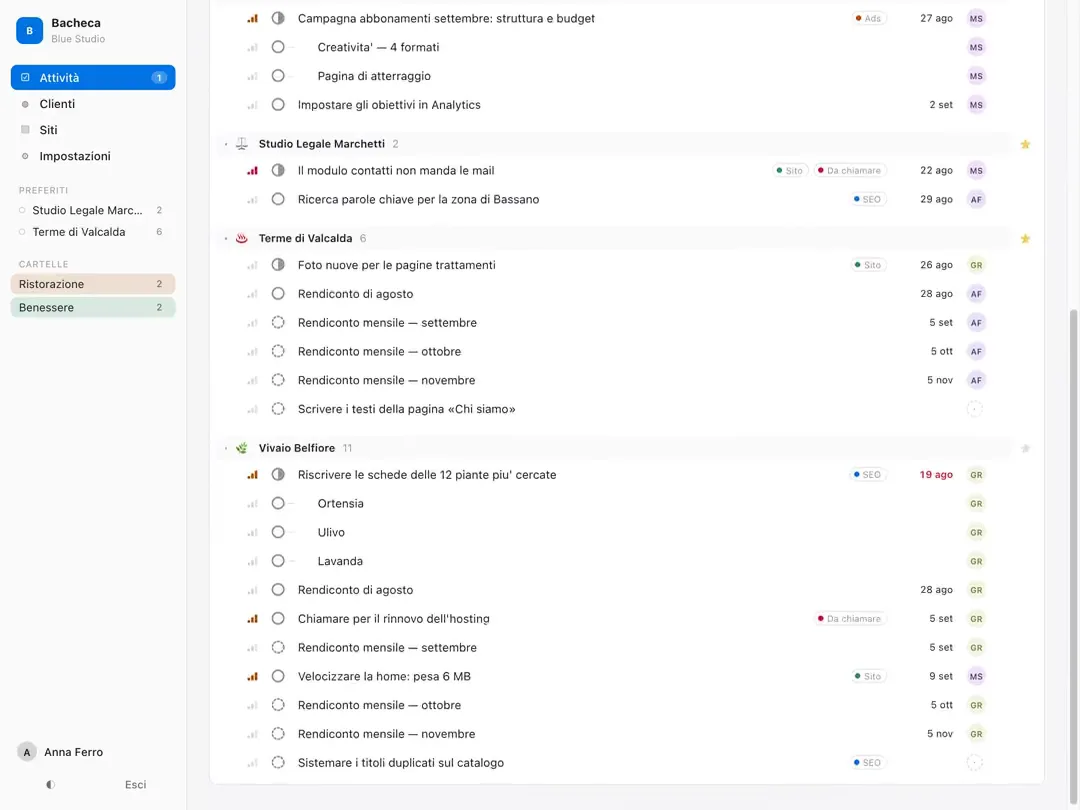Click the blue Bacheca 'B' logo
Screen dimensions: 1080x810
30,30
